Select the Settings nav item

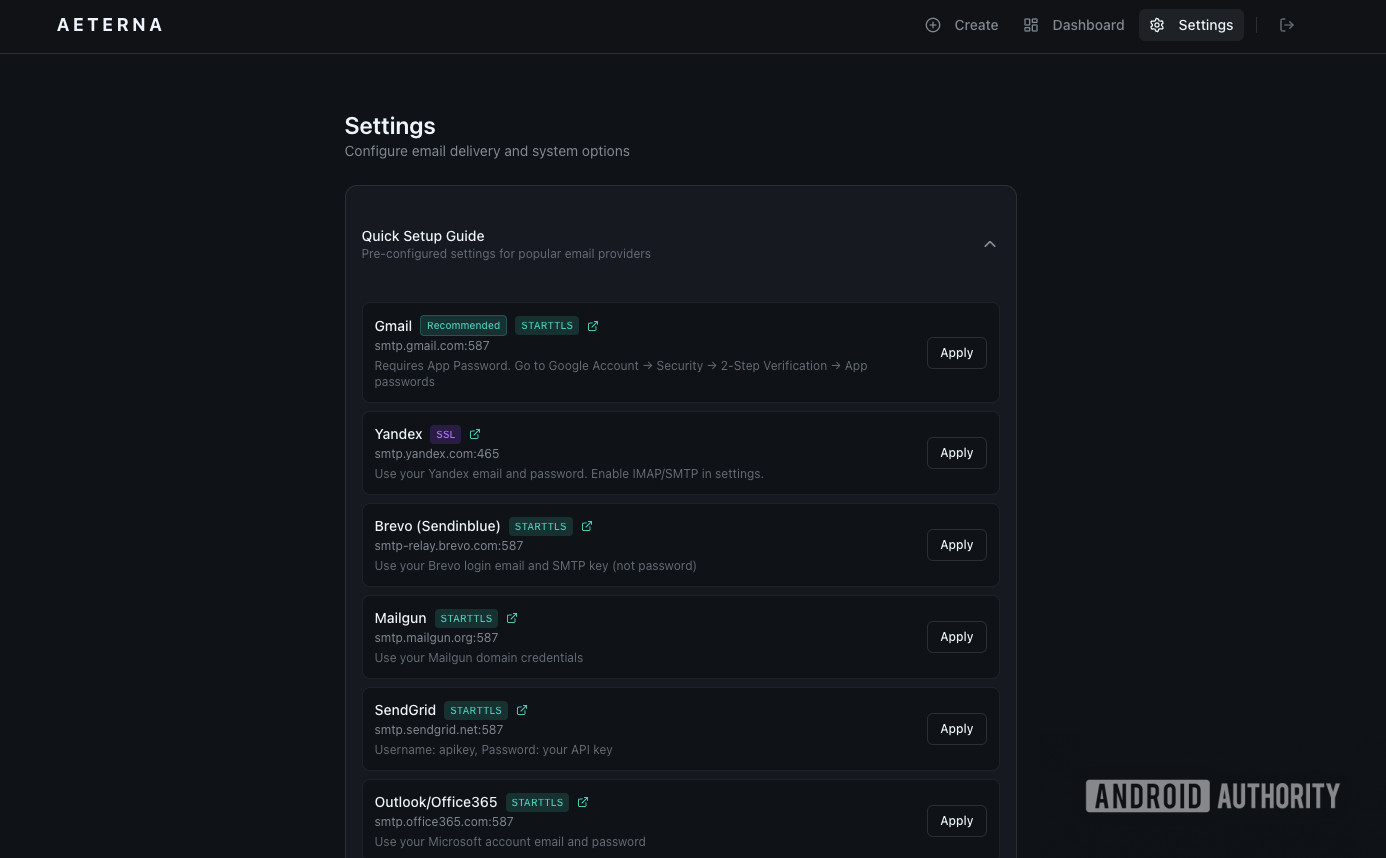pos(1191,25)
